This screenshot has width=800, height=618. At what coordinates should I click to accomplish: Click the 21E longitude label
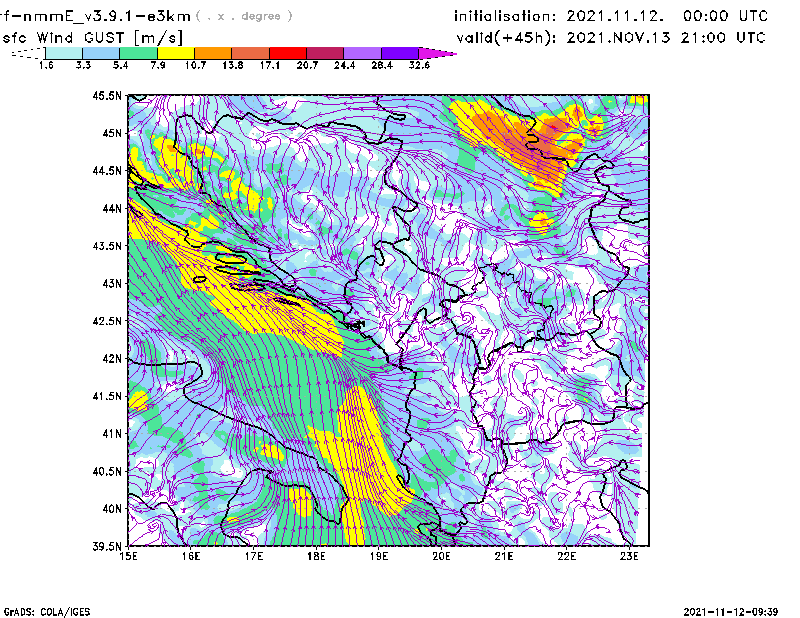click(x=504, y=556)
